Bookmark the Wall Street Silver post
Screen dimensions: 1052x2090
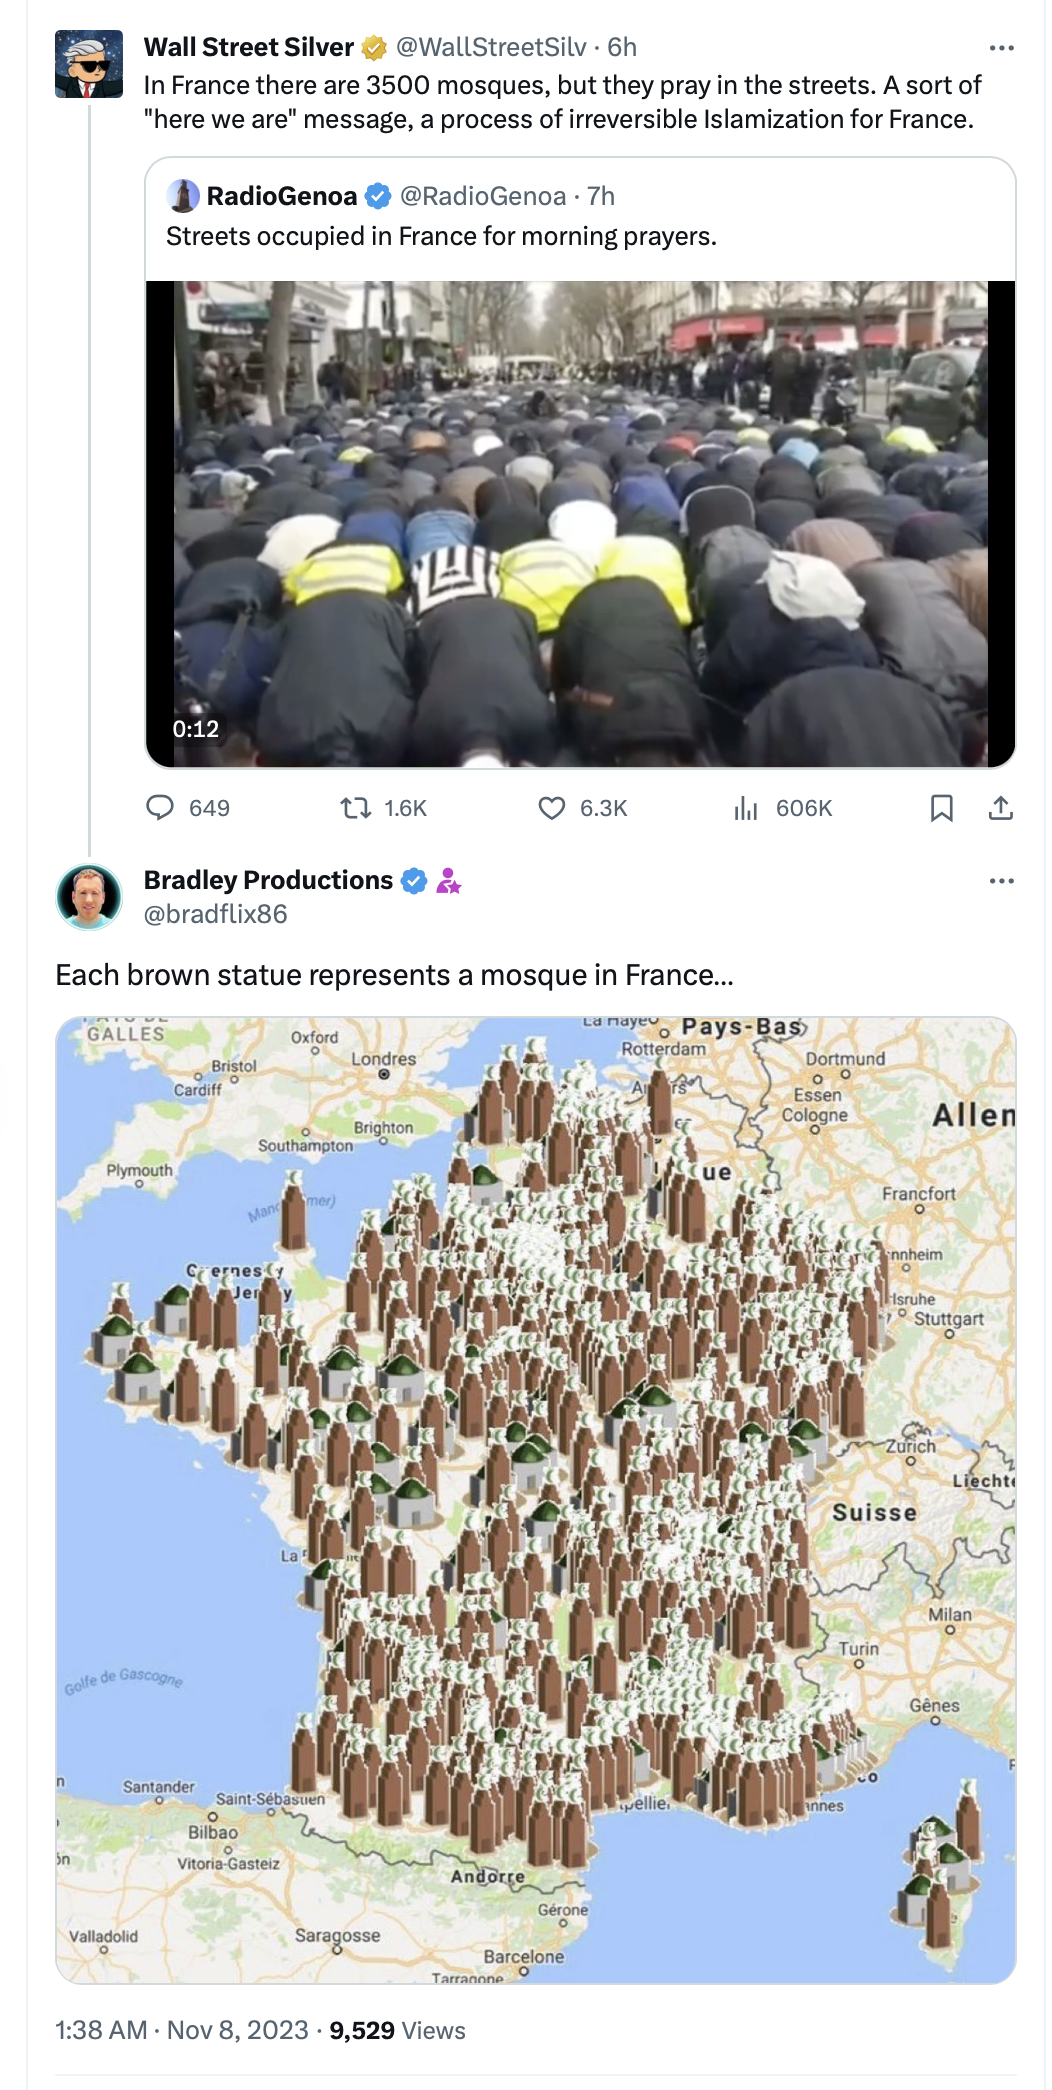941,807
